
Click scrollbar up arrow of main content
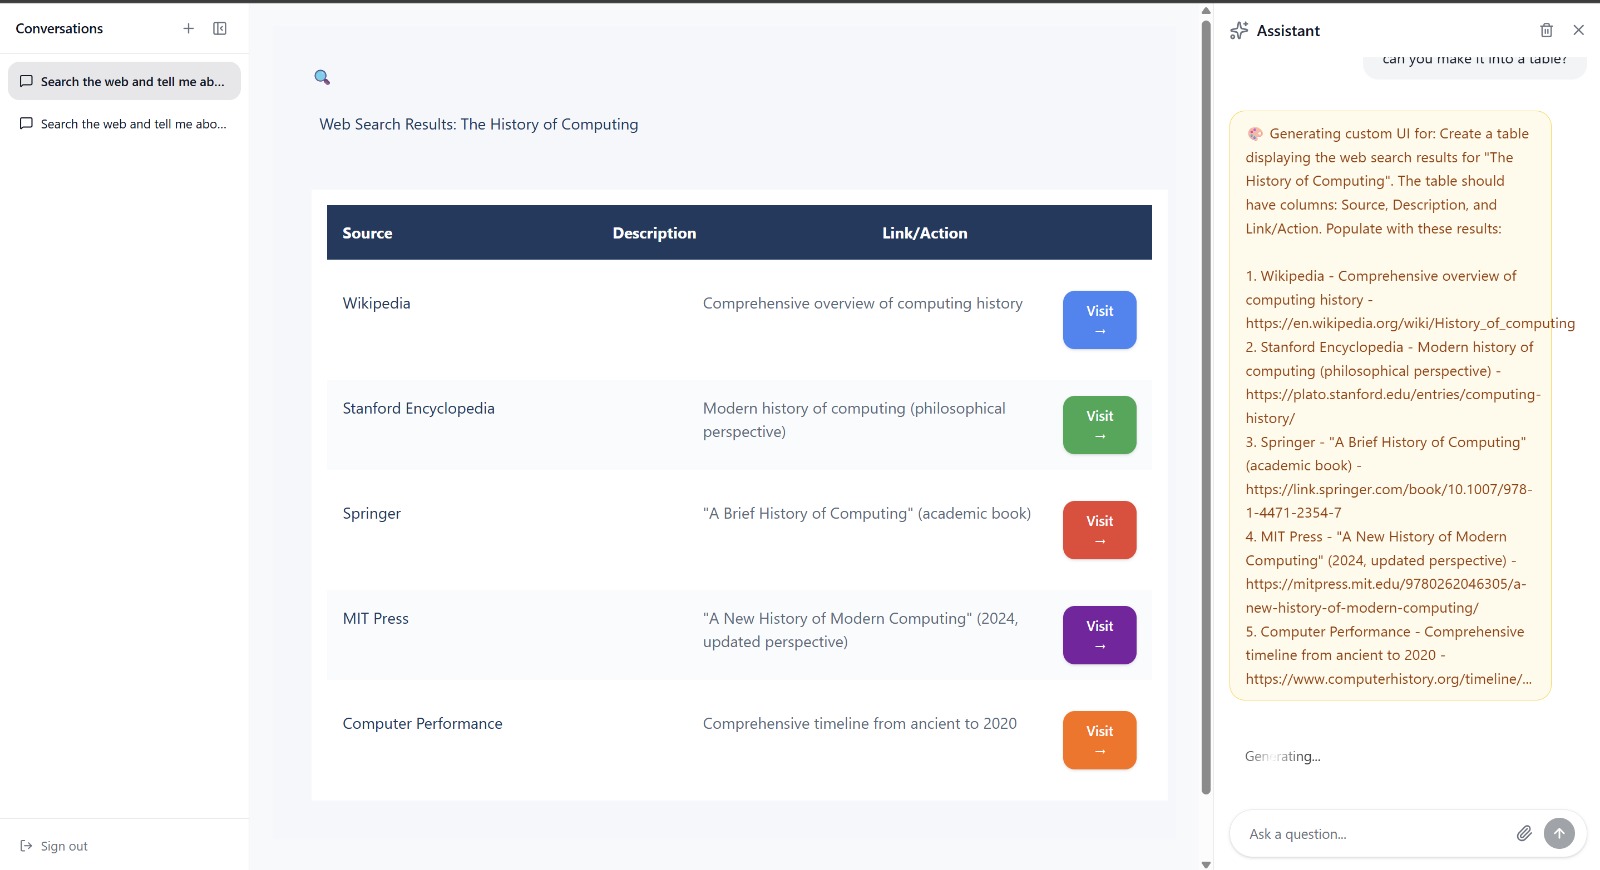coord(1206,10)
